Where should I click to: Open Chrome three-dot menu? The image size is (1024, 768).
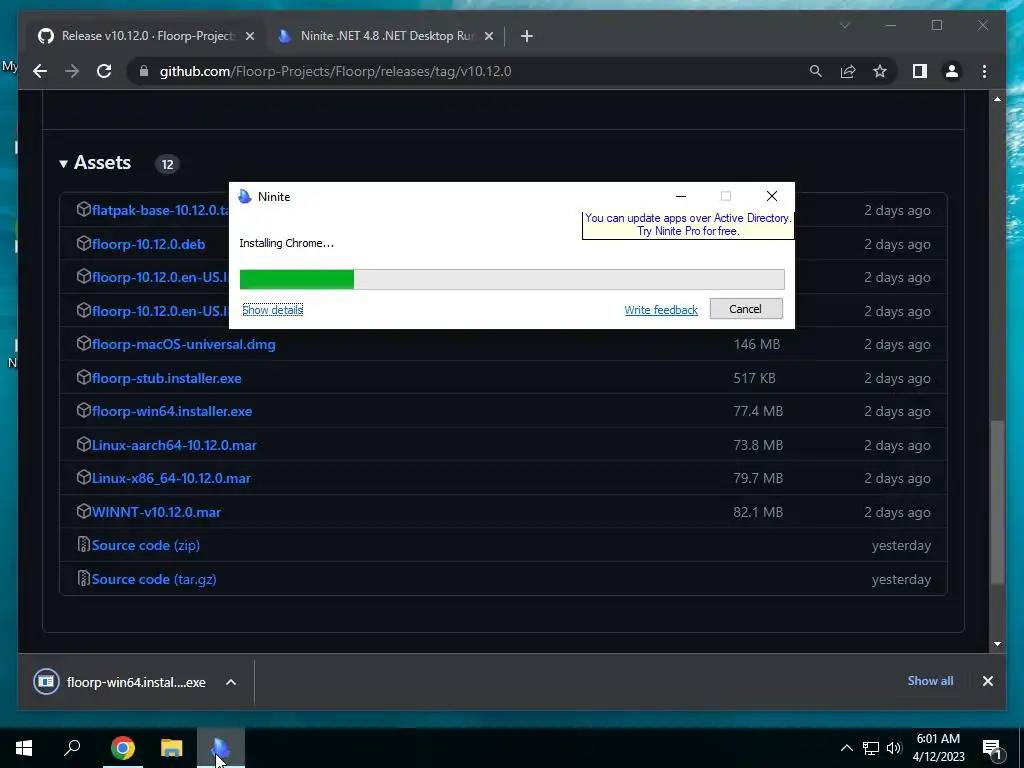point(984,71)
